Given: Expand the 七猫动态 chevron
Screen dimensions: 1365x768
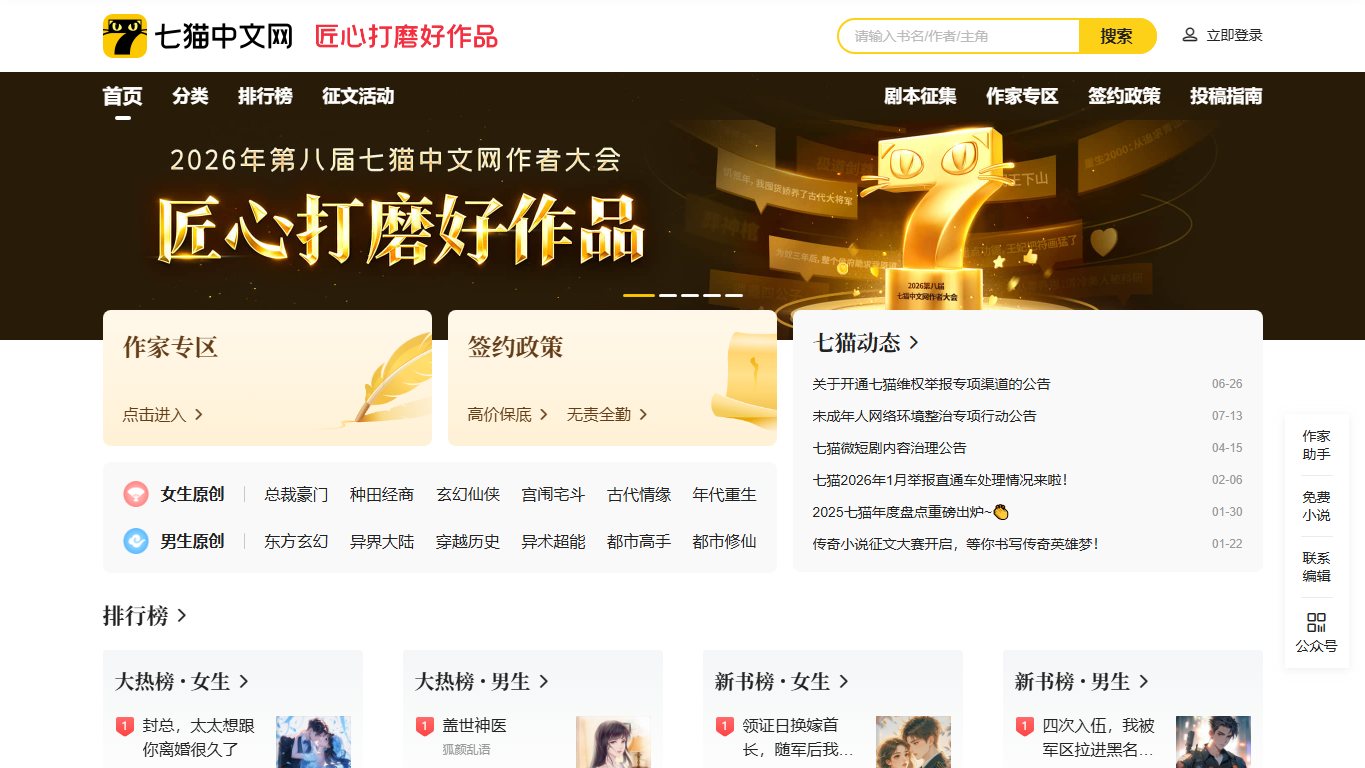Looking at the screenshot, I should click(x=913, y=343).
